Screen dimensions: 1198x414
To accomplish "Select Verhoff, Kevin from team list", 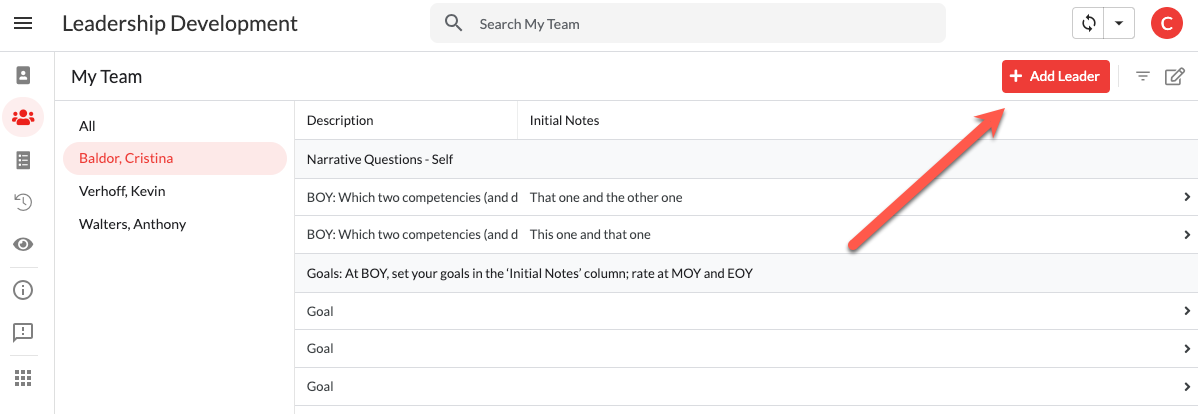I will pyautogui.click(x=122, y=191).
